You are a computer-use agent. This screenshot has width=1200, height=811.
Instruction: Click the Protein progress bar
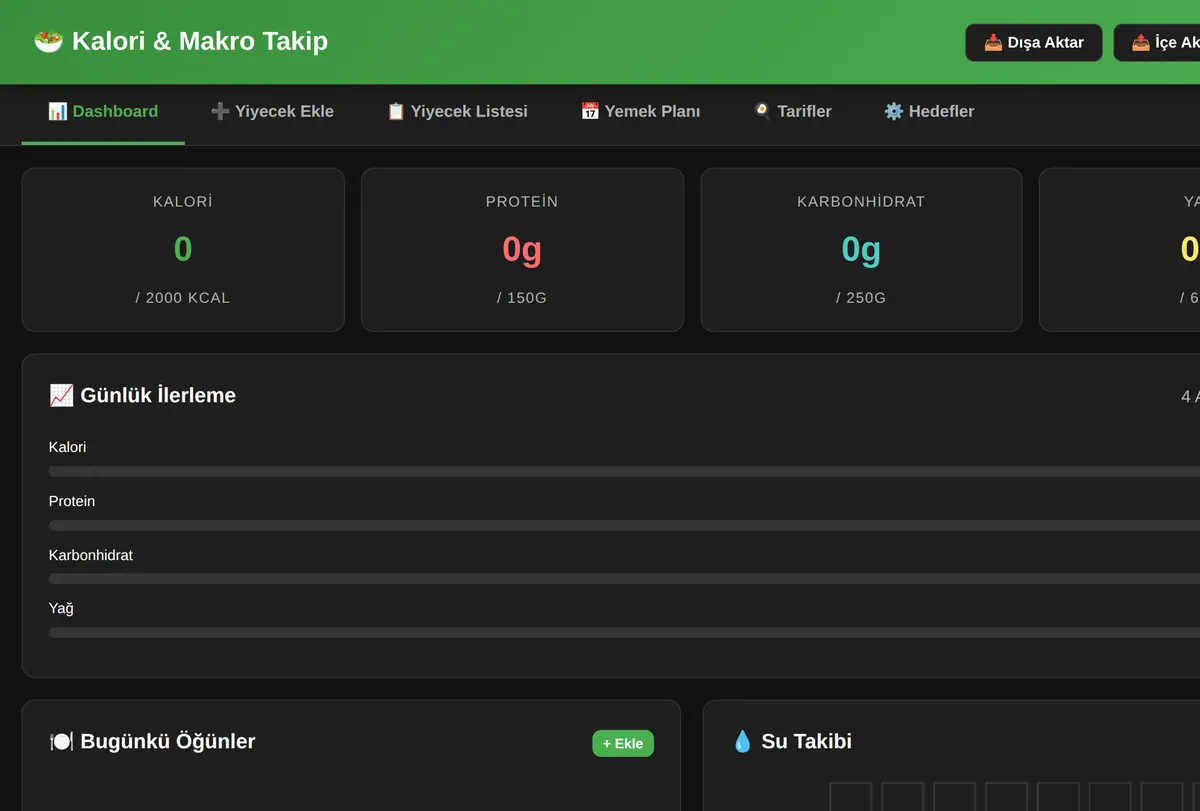pos(624,525)
